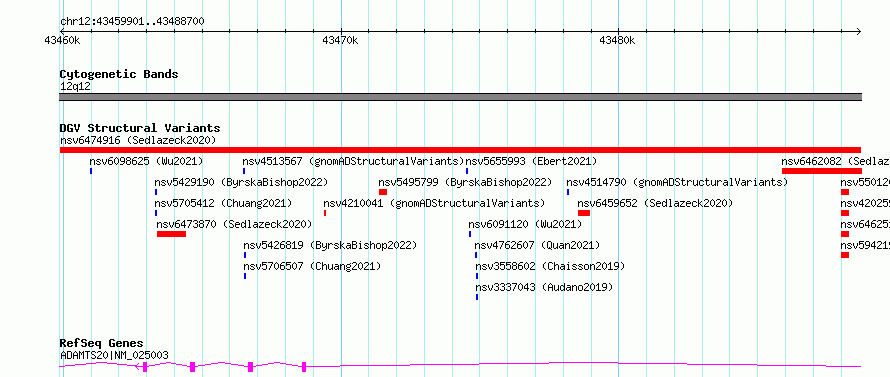Open nsv5706507 (Chuang2021) label
Image resolution: width=890 pixels, height=377 pixels.
click(x=313, y=266)
